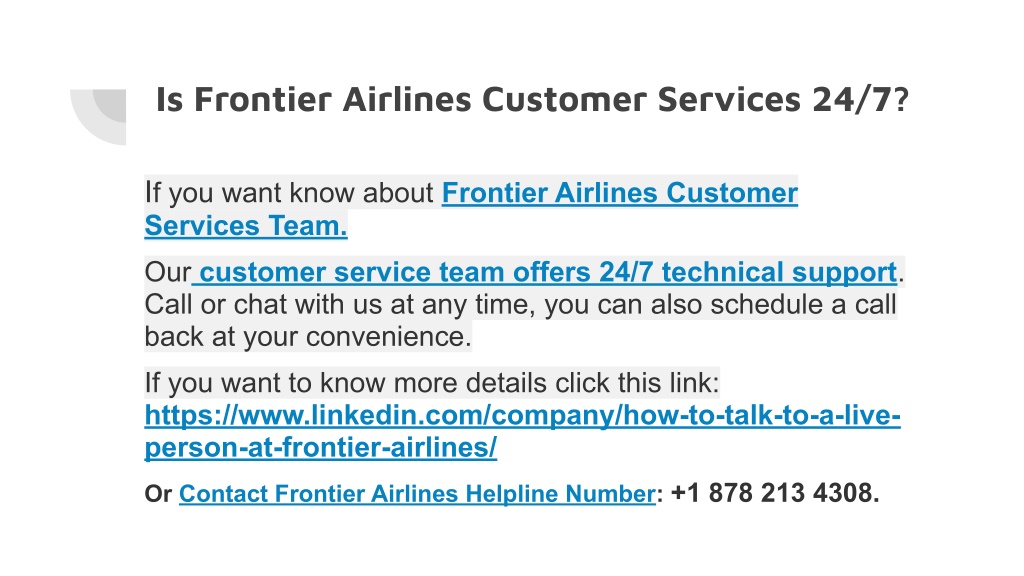Click '24/7?' in the slide title
Screen dimensions: 1024x576
861,100
